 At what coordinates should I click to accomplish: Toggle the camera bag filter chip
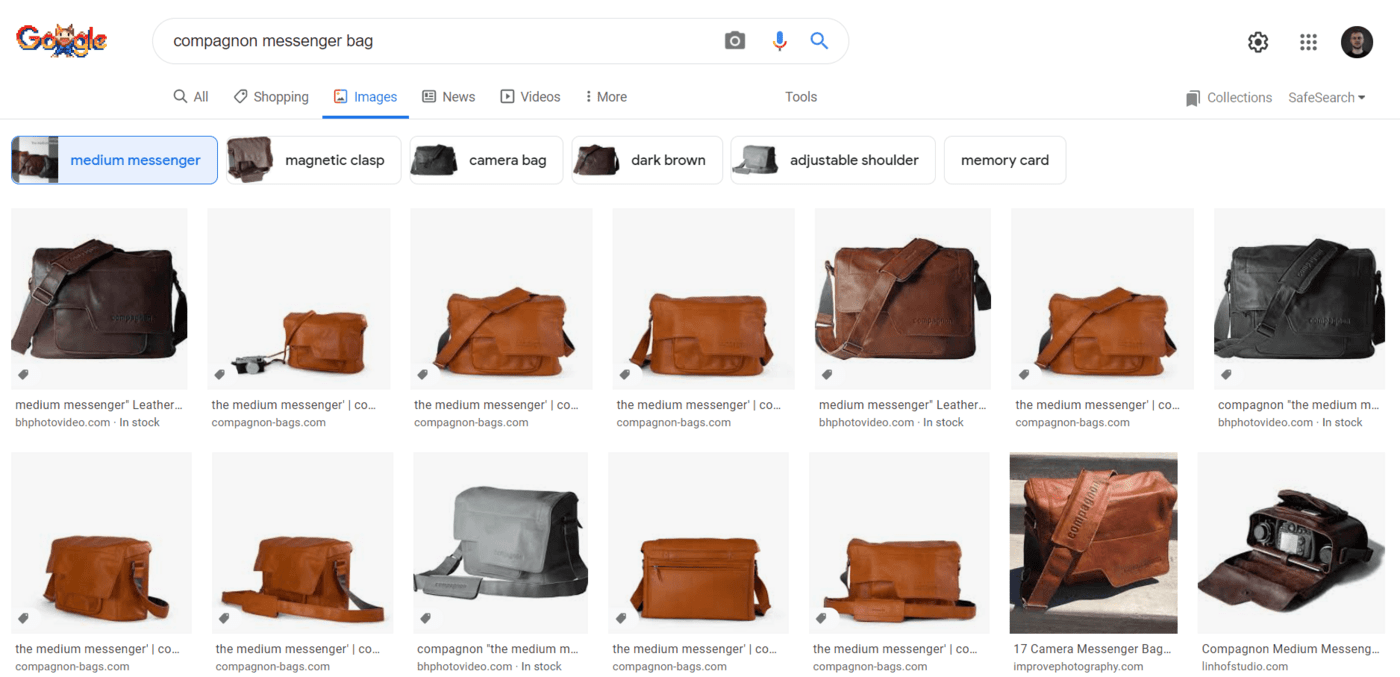pyautogui.click(x=486, y=160)
